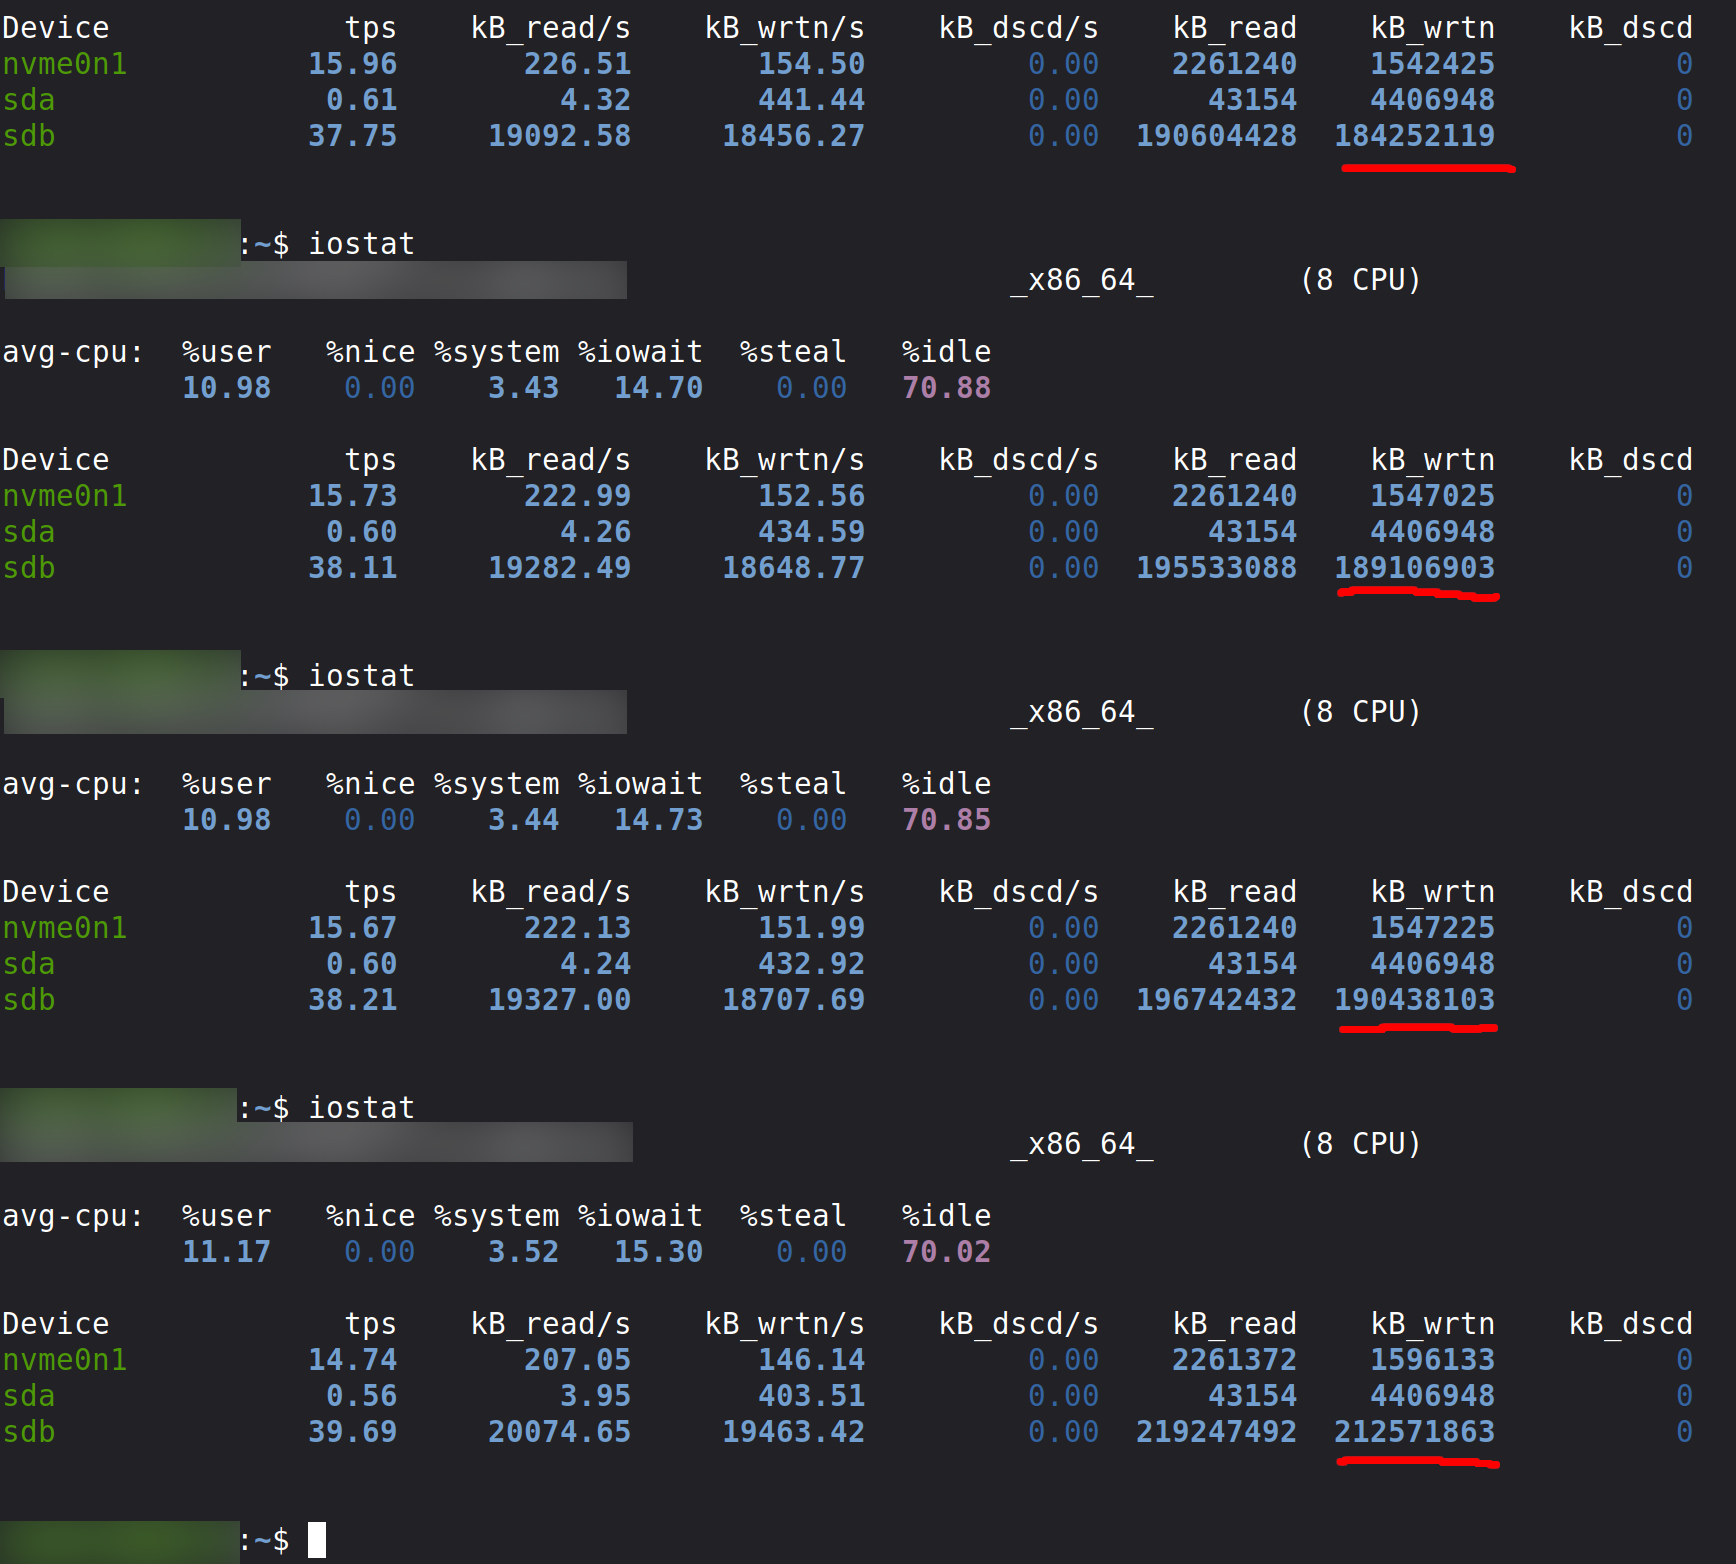1736x1564 pixels.
Task: Click the sda kB_wrtn/s value 403.51
Action: [811, 1396]
